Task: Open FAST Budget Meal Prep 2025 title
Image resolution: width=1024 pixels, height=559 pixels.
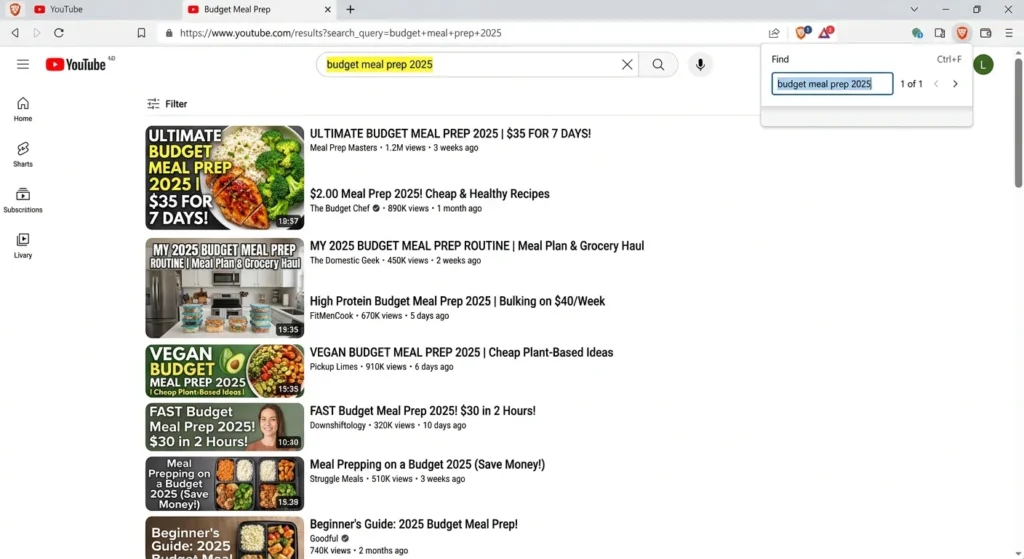Action: (422, 411)
